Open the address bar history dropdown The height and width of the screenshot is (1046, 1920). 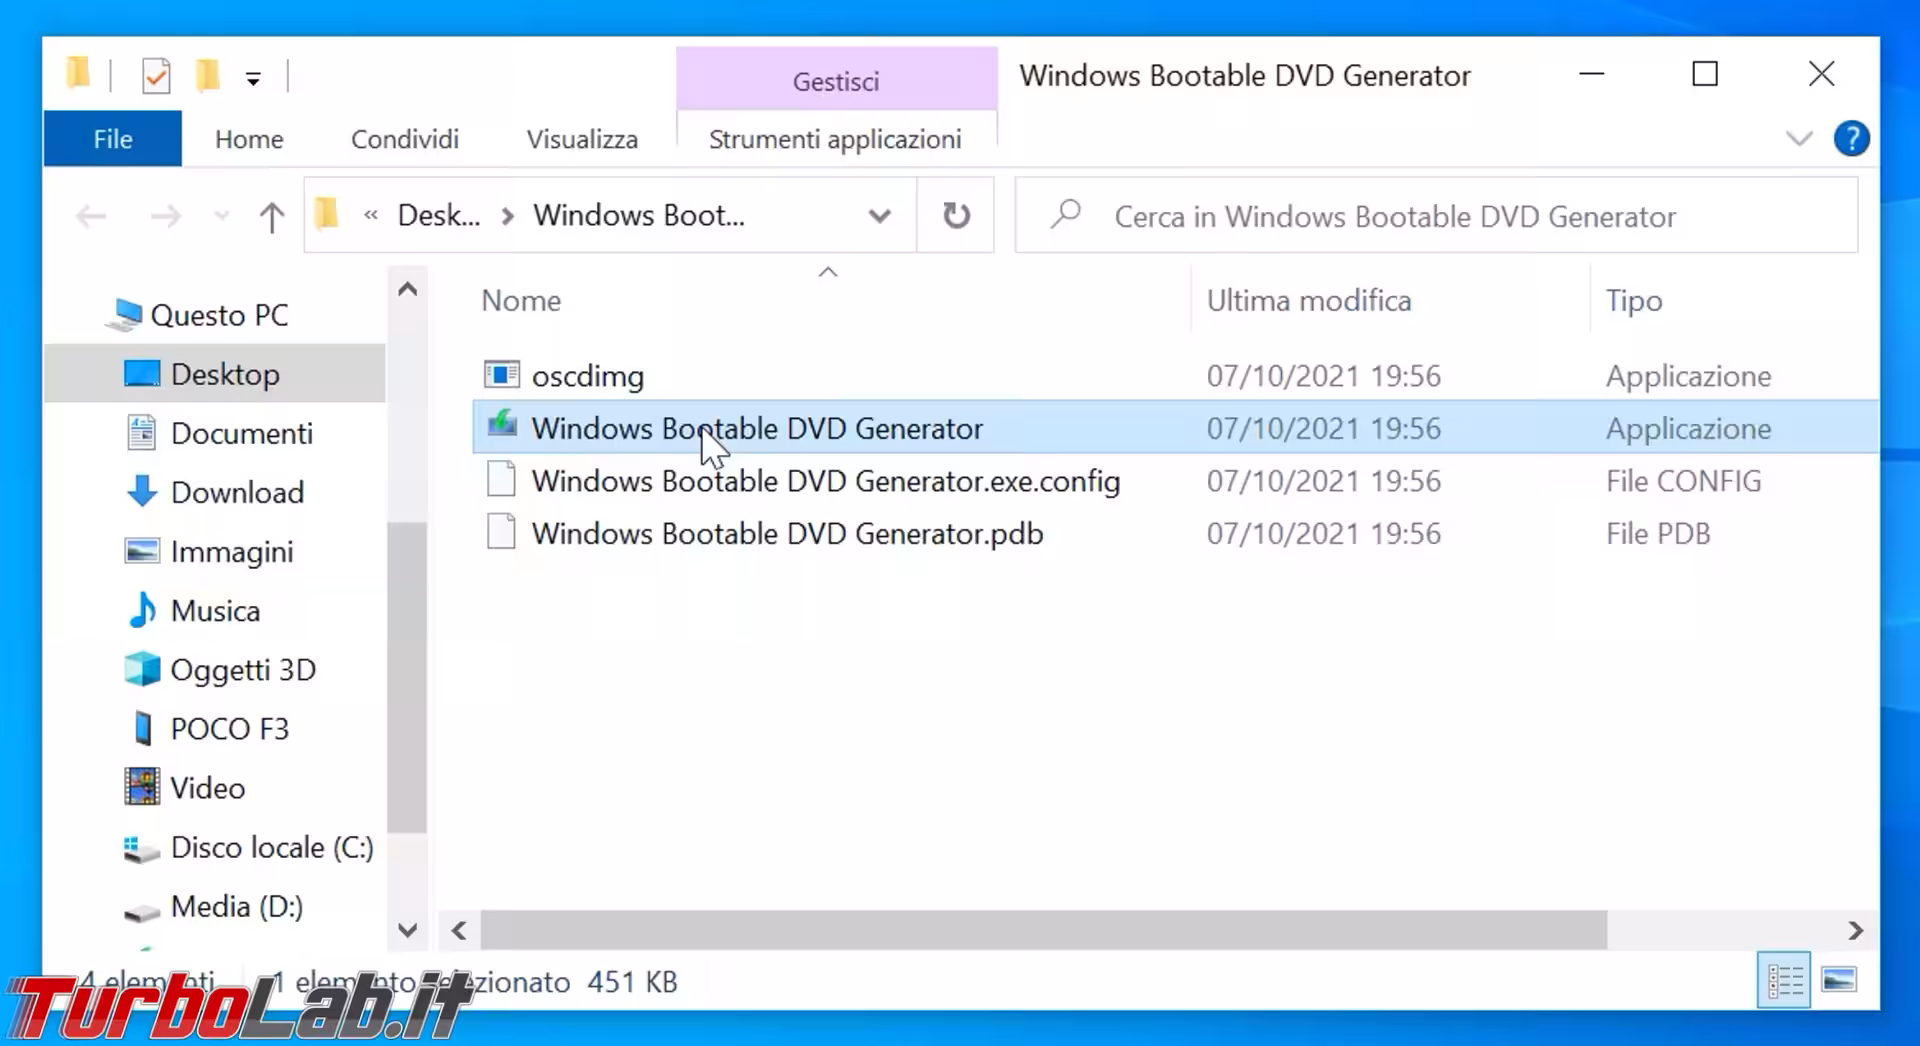coord(879,216)
